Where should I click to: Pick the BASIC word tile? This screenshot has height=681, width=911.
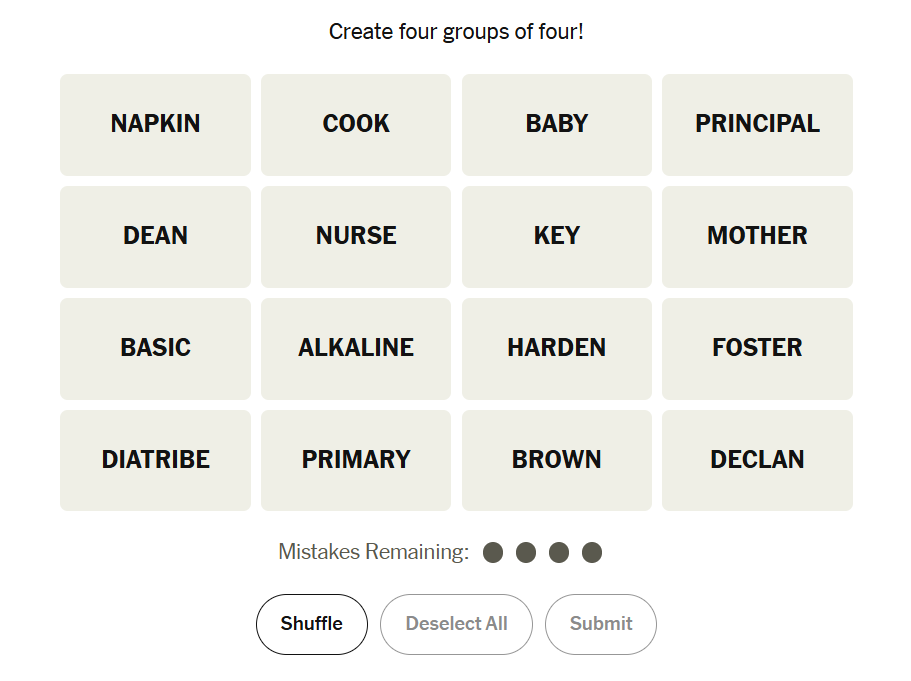155,348
